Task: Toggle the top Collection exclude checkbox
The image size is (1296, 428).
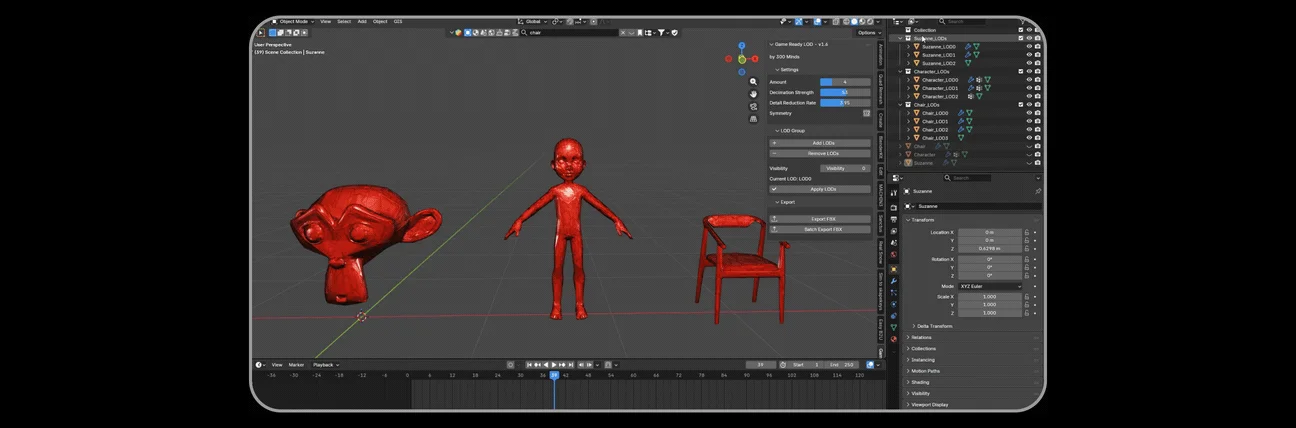Action: point(1021,30)
